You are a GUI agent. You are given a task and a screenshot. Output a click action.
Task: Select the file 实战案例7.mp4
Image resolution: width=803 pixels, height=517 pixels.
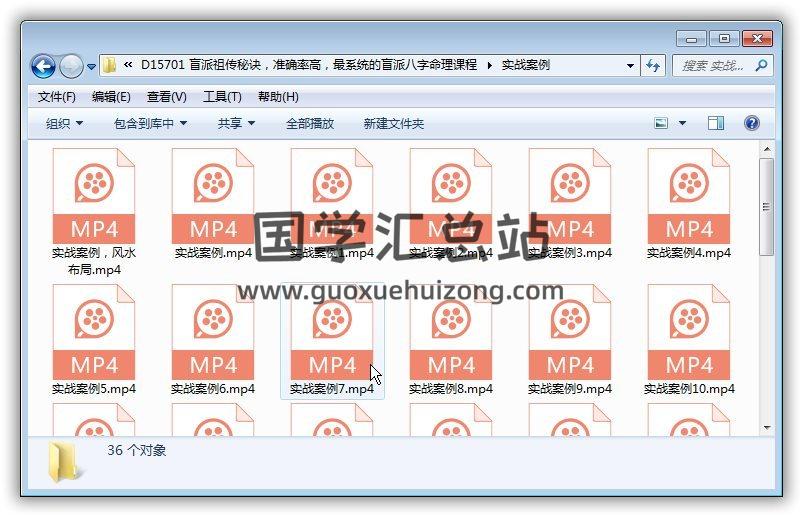click(x=332, y=340)
